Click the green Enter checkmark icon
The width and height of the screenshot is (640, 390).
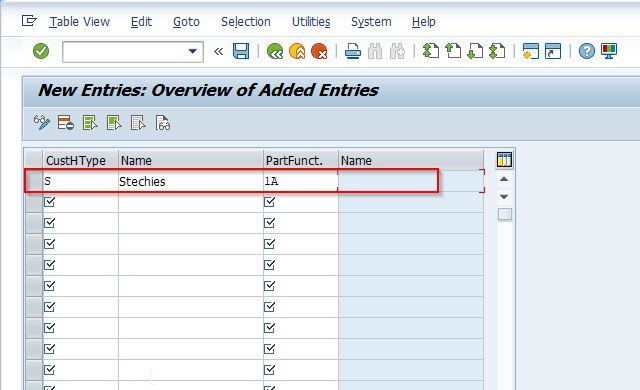(x=41, y=51)
